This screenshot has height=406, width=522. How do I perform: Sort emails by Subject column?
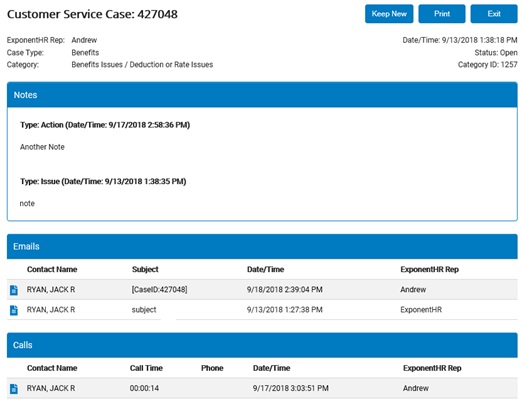[145, 269]
